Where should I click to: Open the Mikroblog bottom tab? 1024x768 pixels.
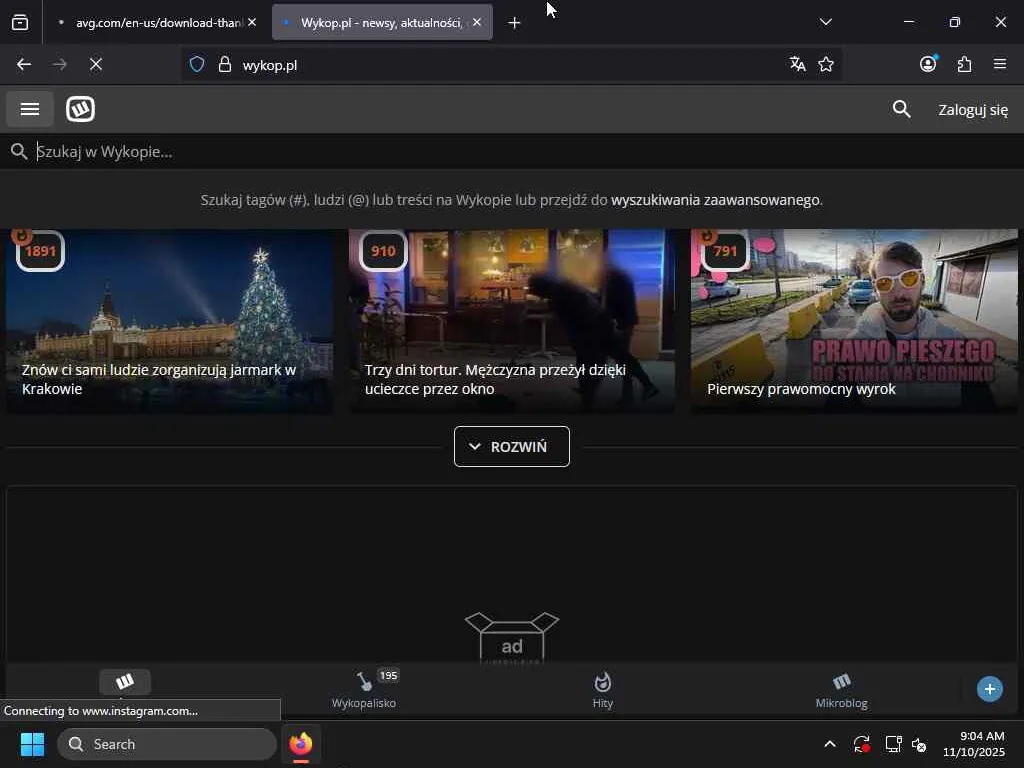(841, 690)
